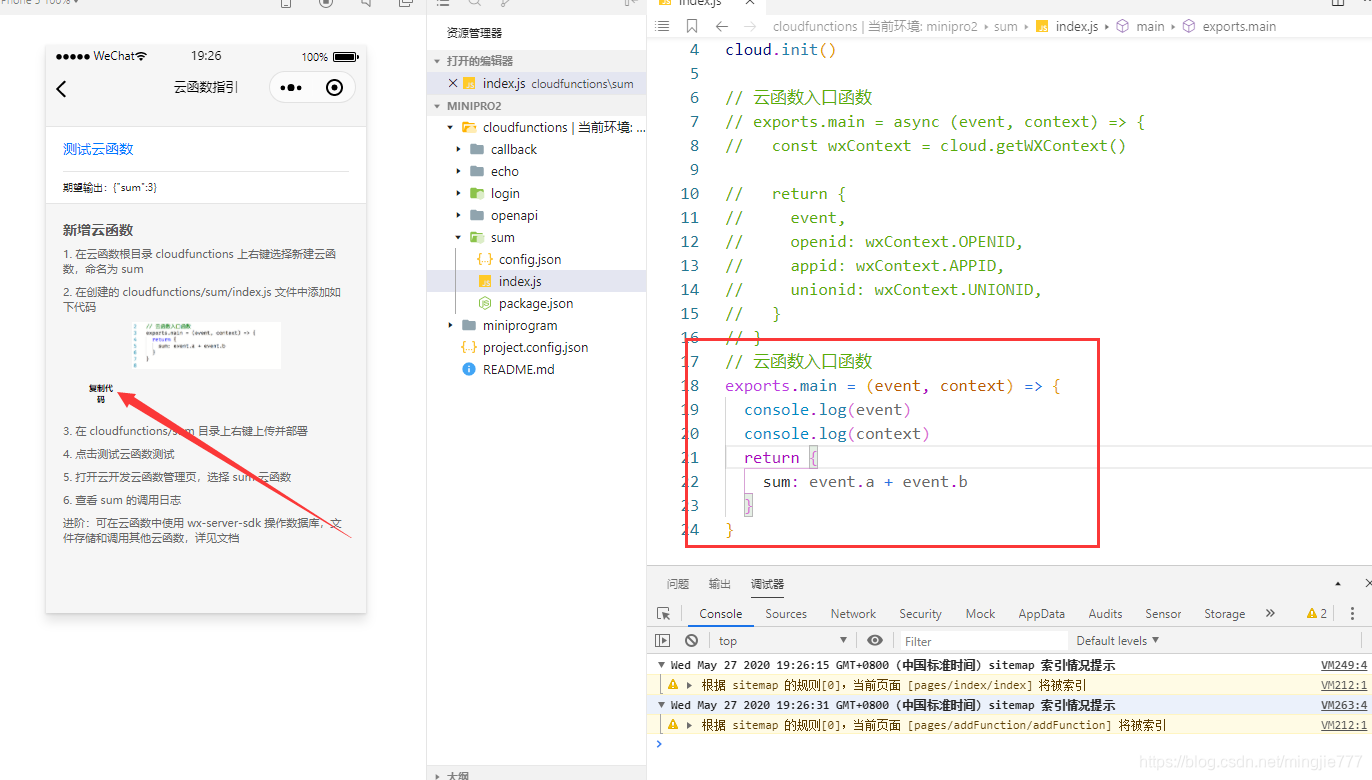The width and height of the screenshot is (1372, 780).
Task: Switch to the 调试器 panel tab
Action: click(767, 584)
